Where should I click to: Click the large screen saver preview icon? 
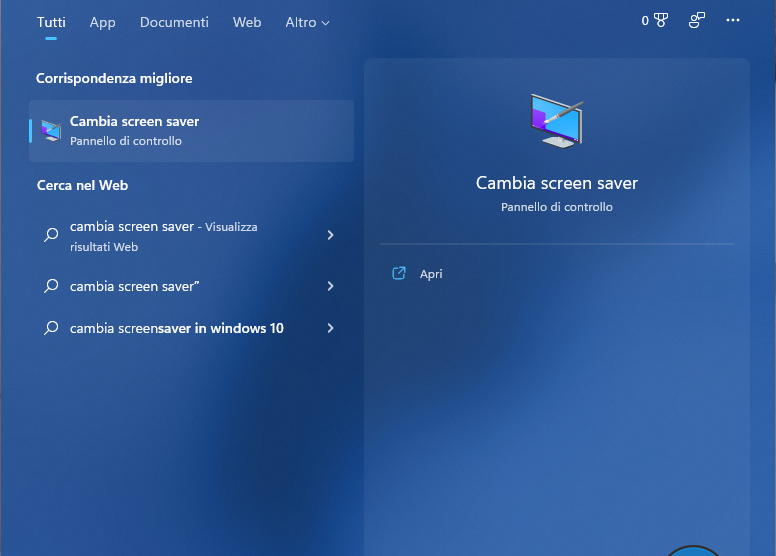click(557, 121)
